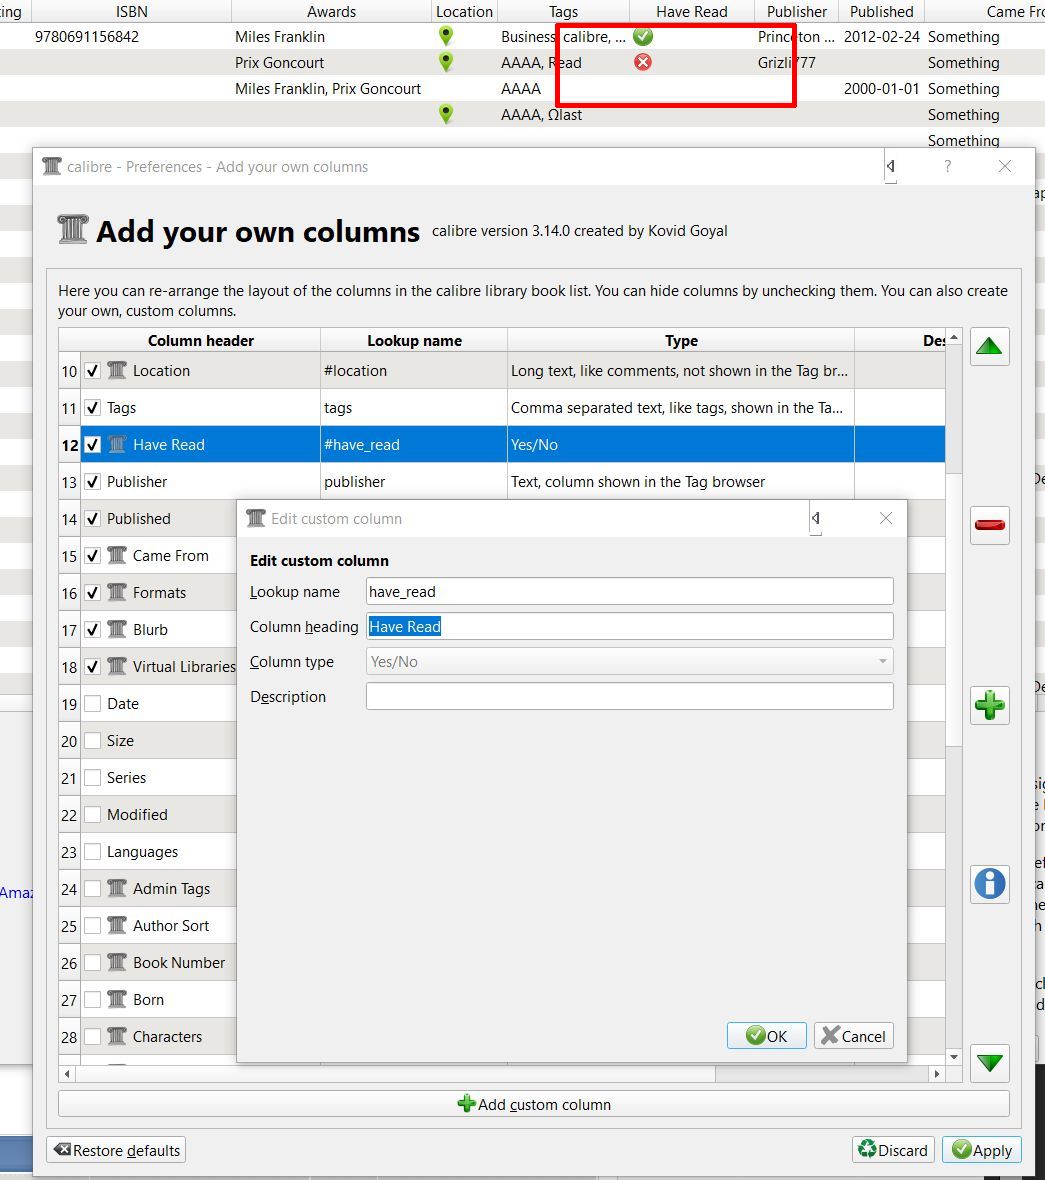Click the green check icon in Have Read

pos(642,36)
